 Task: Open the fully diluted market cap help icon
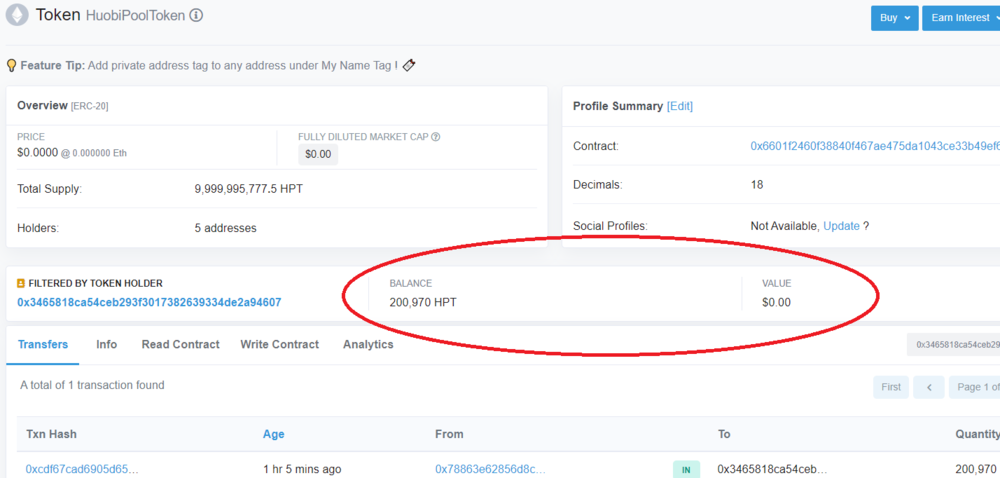(436, 136)
